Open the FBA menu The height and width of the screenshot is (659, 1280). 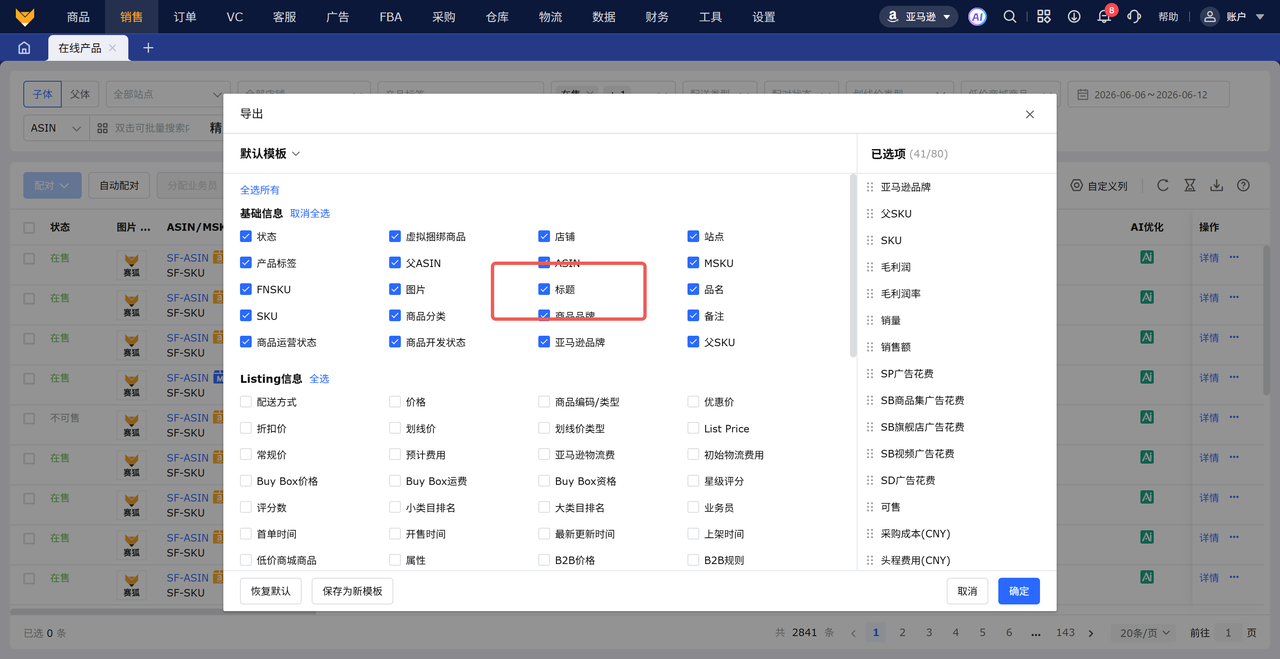390,17
